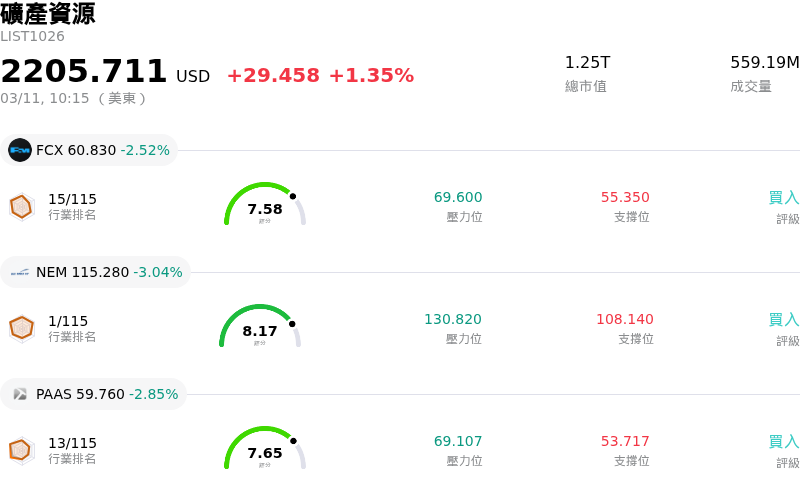Click the 7.58 score gauge
Viewport: 800px width, 488px height.
click(x=264, y=205)
